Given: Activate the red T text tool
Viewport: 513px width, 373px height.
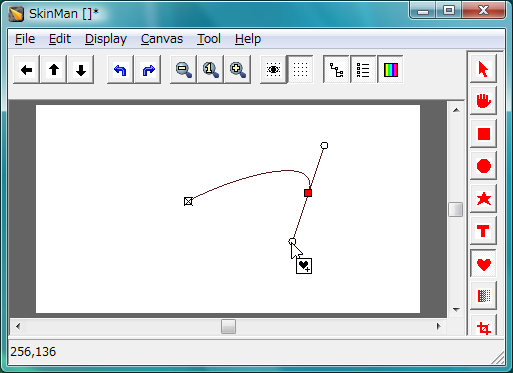Looking at the screenshot, I should pyautogui.click(x=483, y=231).
